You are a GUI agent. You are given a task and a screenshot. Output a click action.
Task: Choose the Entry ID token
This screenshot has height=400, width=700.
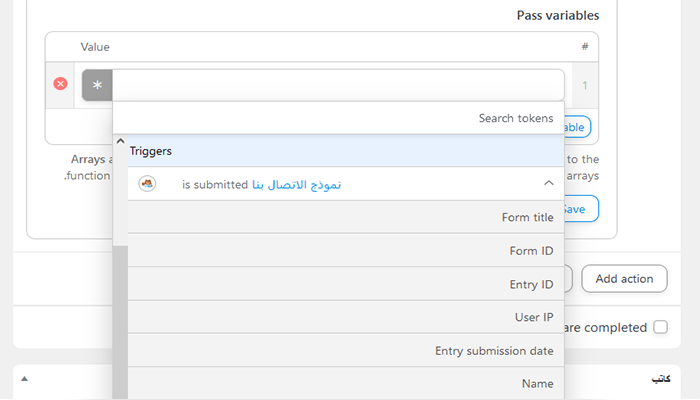point(345,284)
